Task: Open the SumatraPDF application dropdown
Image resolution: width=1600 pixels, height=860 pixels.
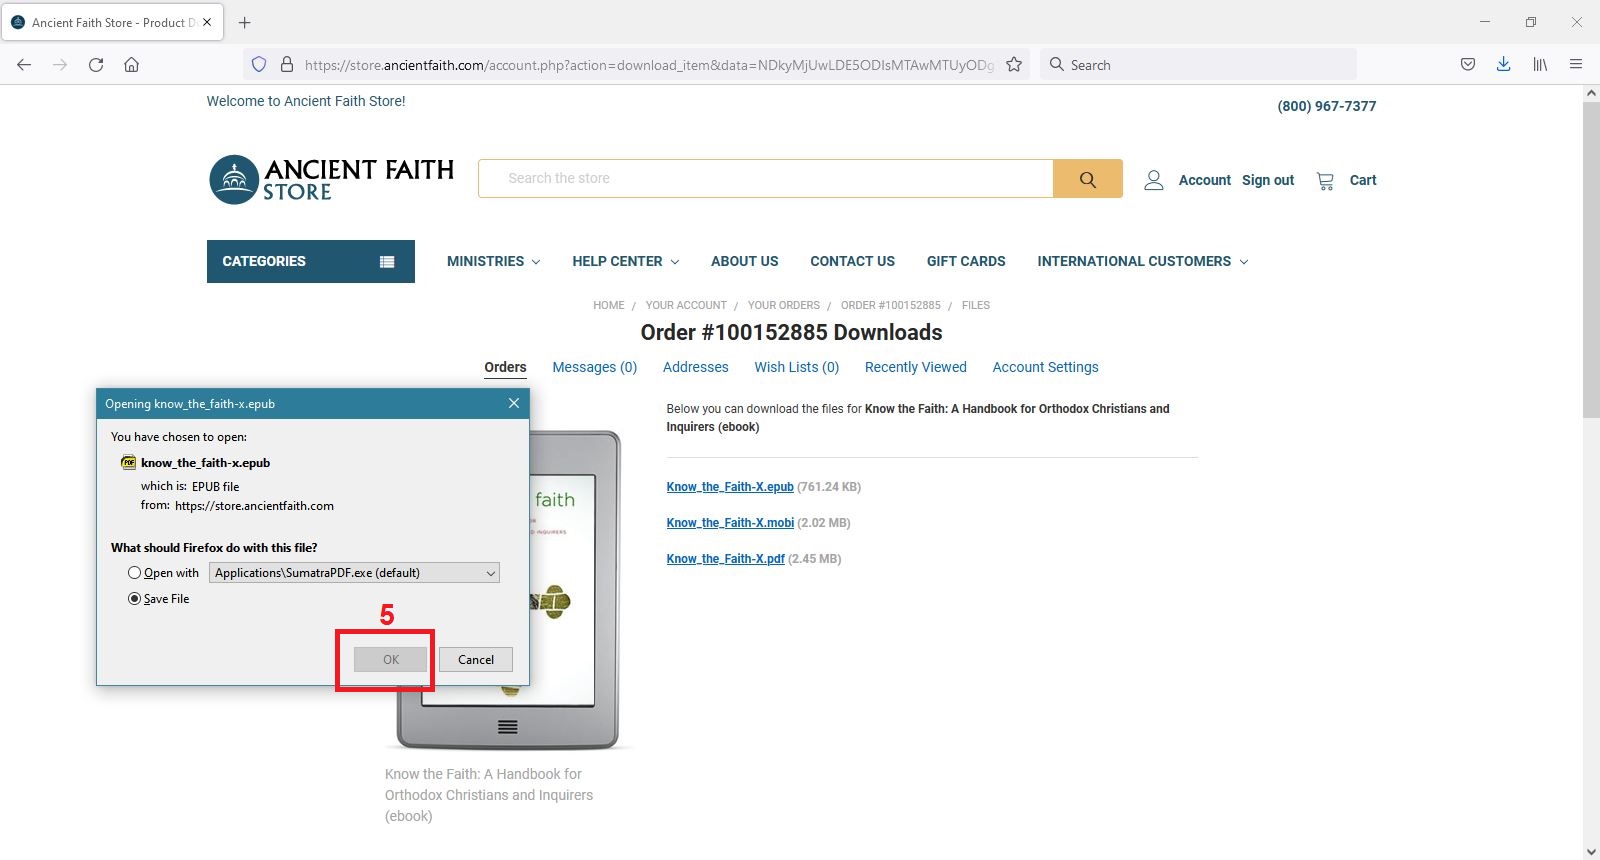Action: [354, 573]
